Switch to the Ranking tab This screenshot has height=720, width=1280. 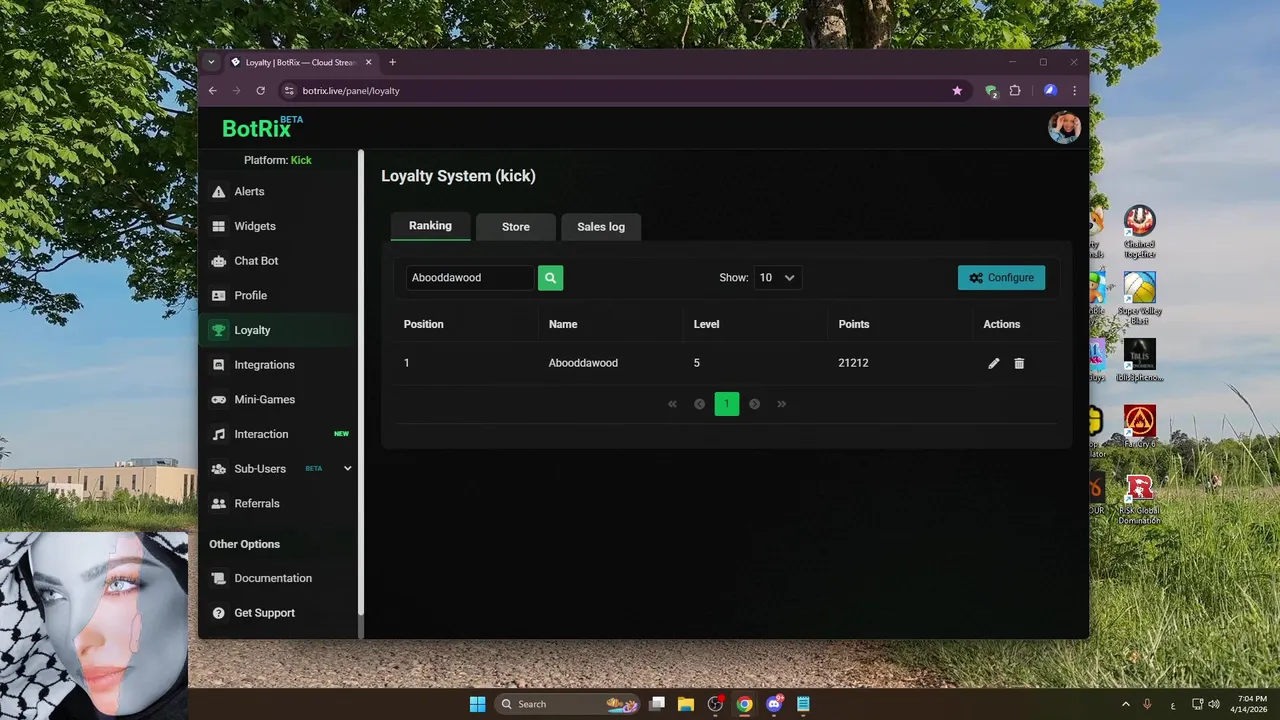point(430,226)
